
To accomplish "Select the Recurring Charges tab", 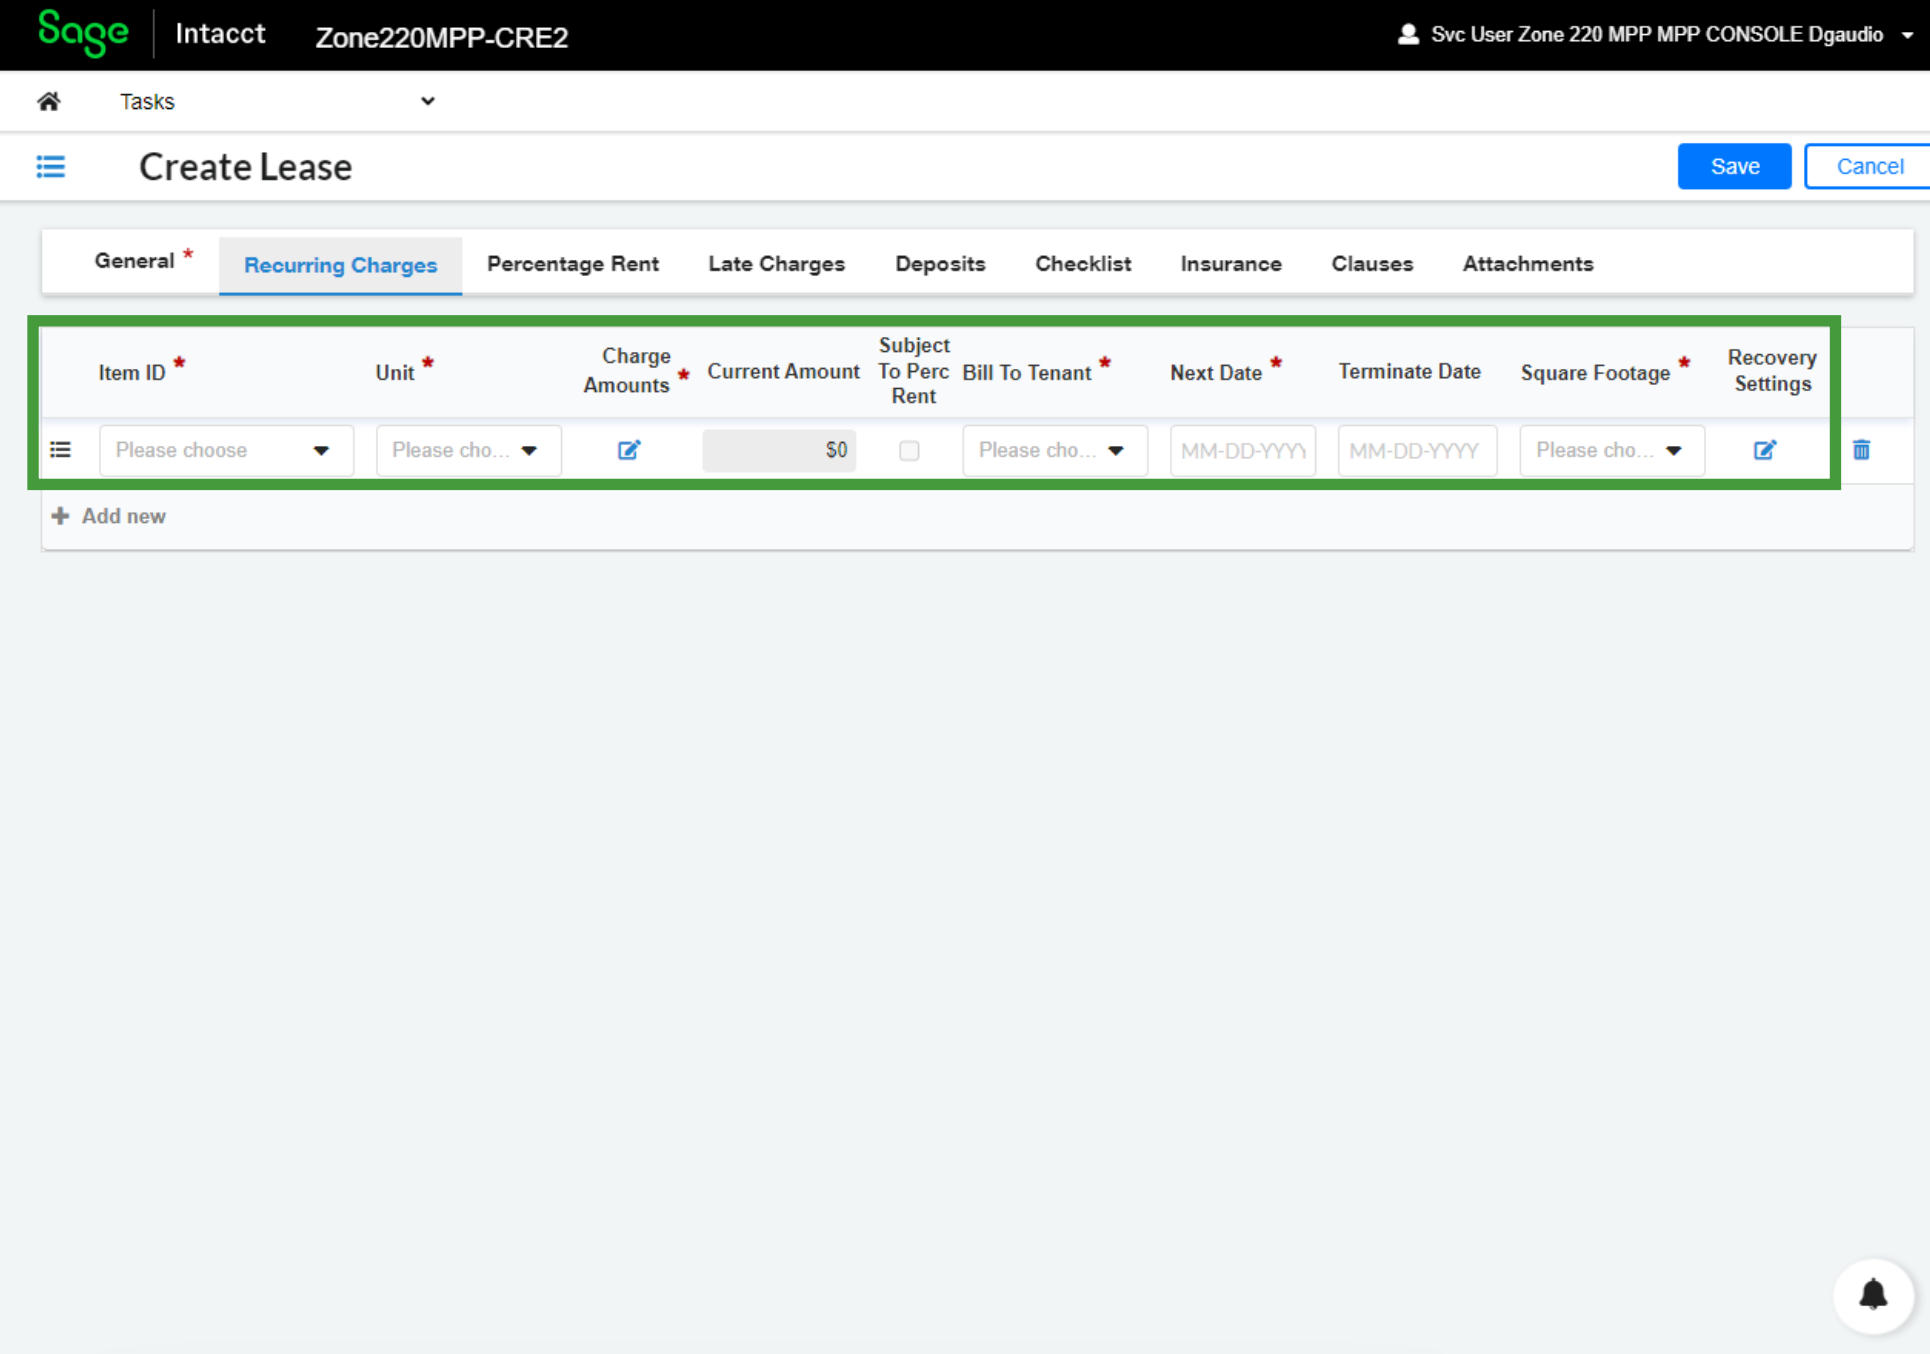I will click(340, 265).
